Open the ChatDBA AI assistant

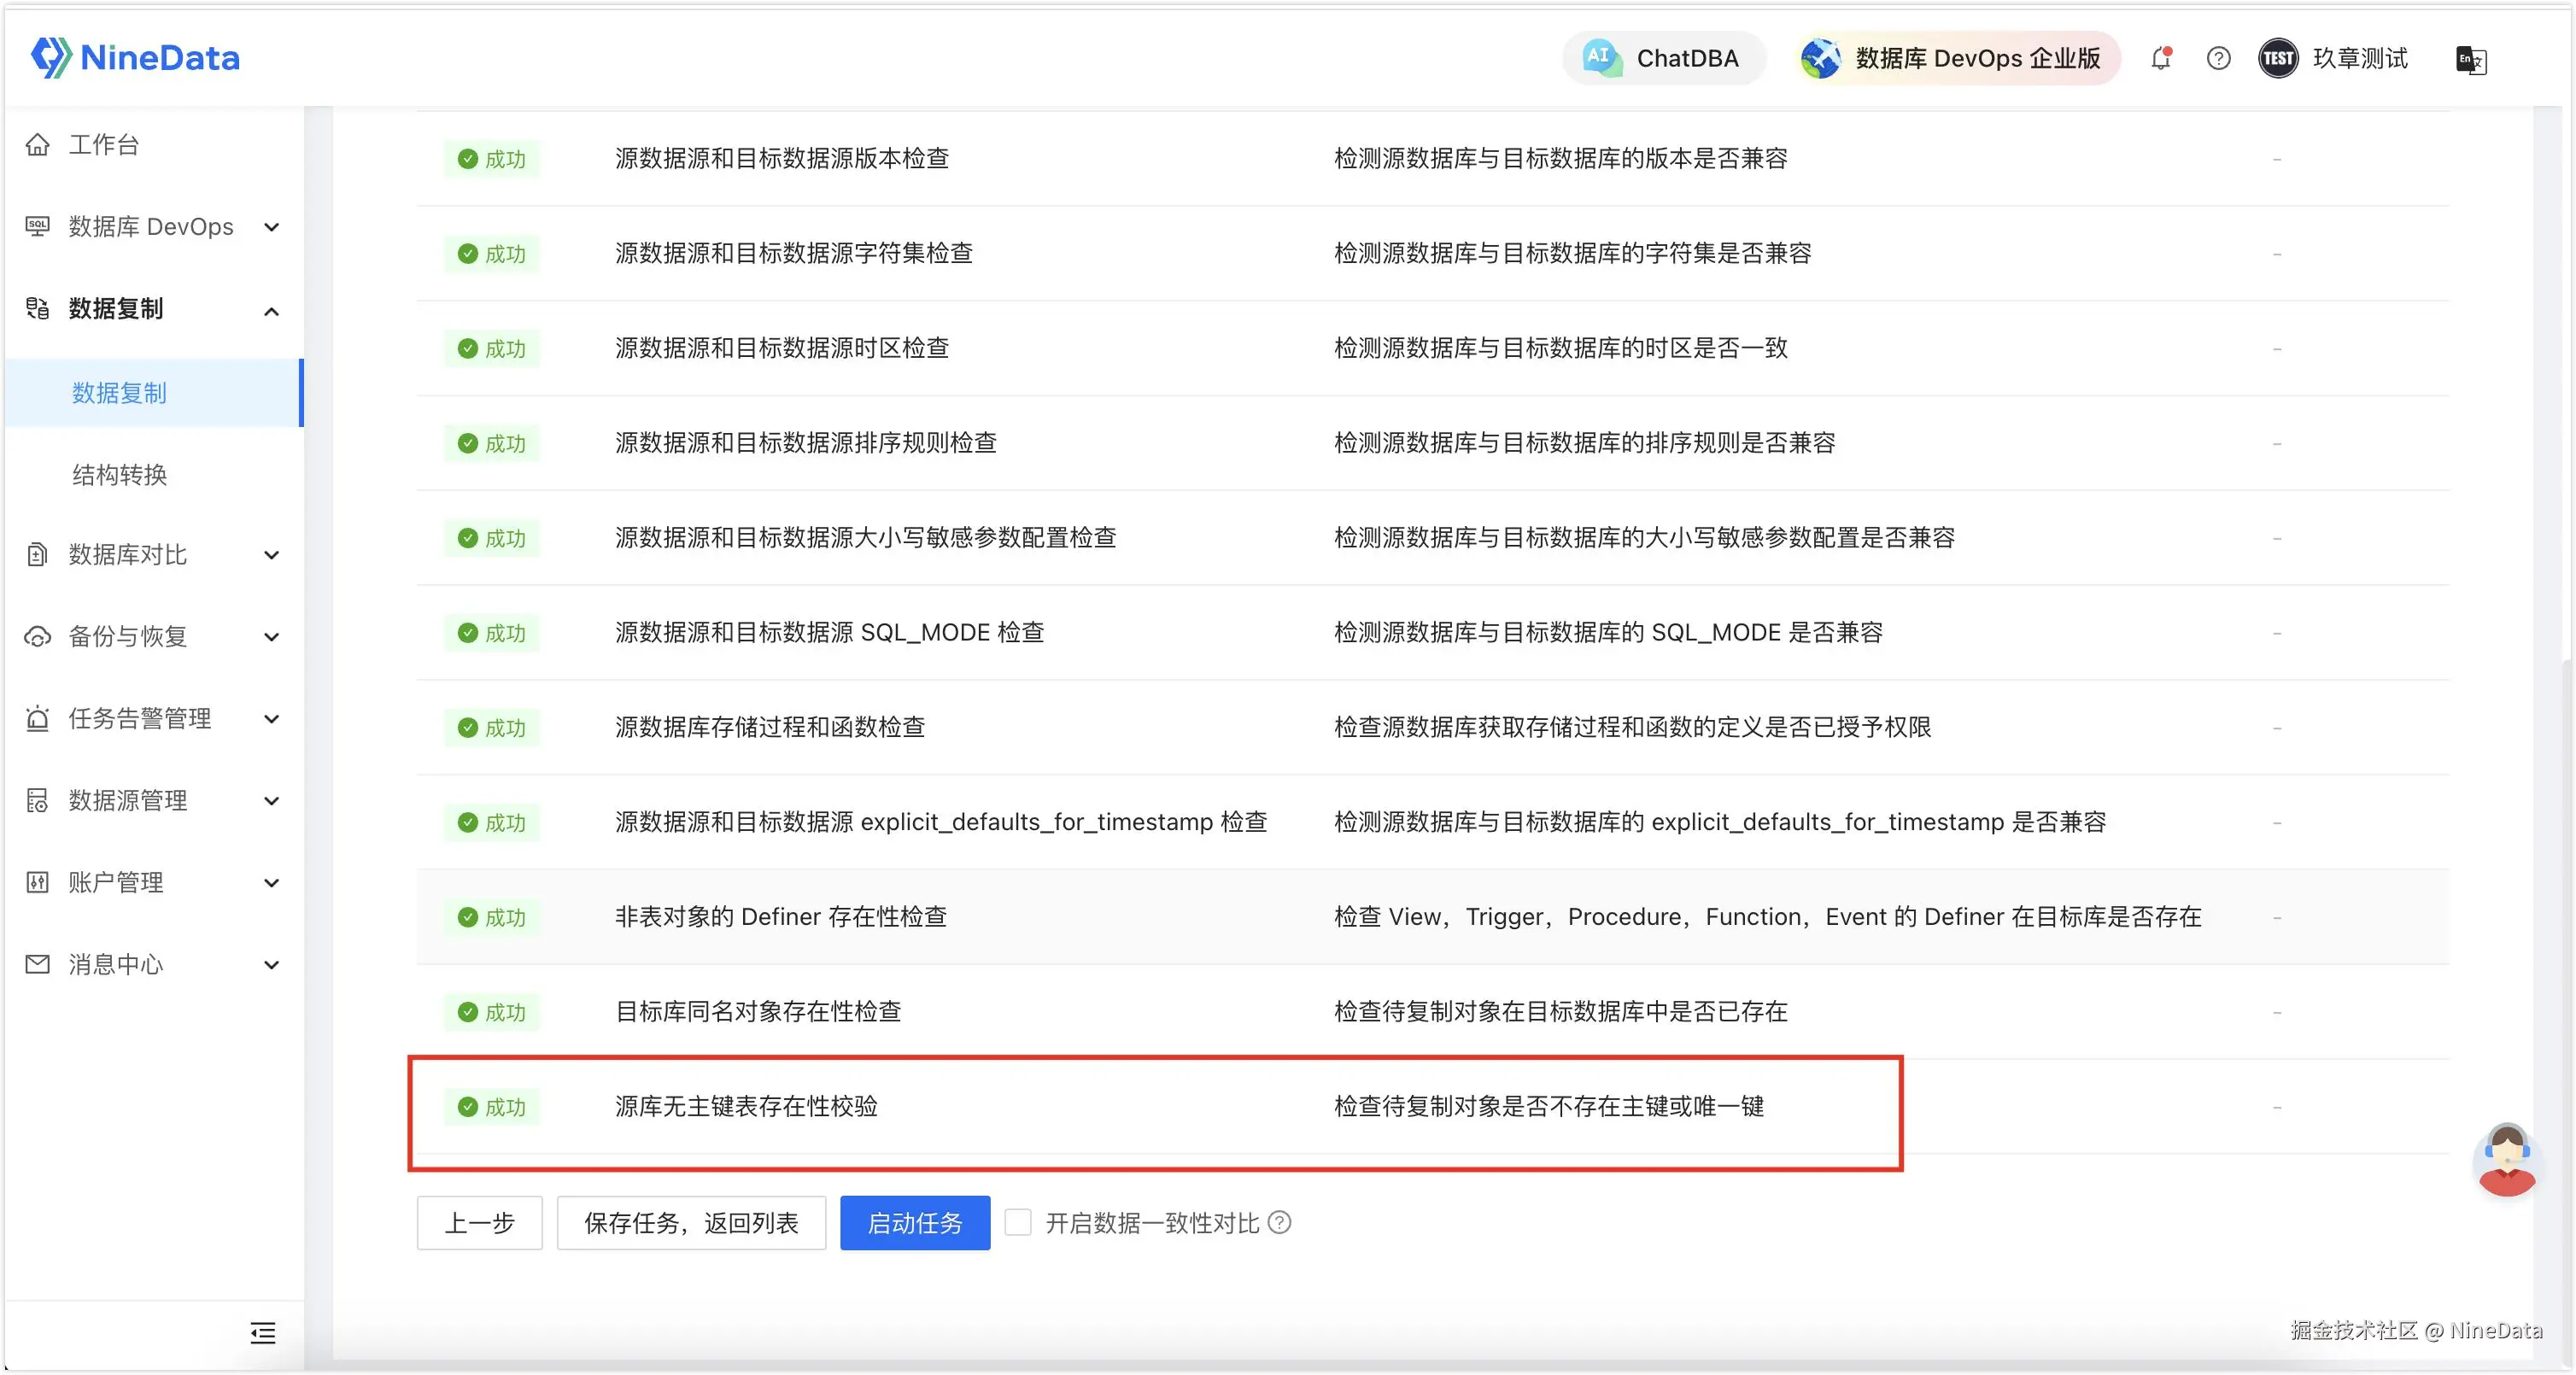click(x=1664, y=58)
